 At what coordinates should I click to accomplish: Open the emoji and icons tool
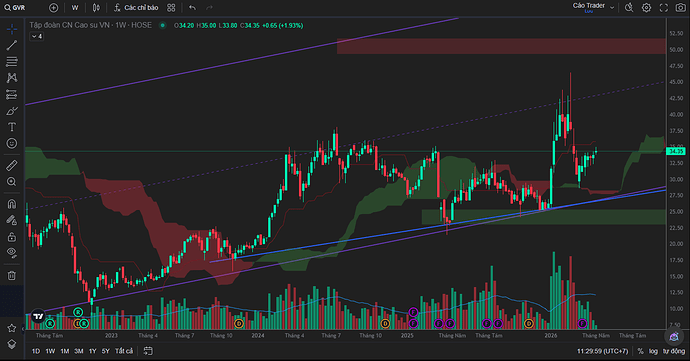pyautogui.click(x=12, y=144)
